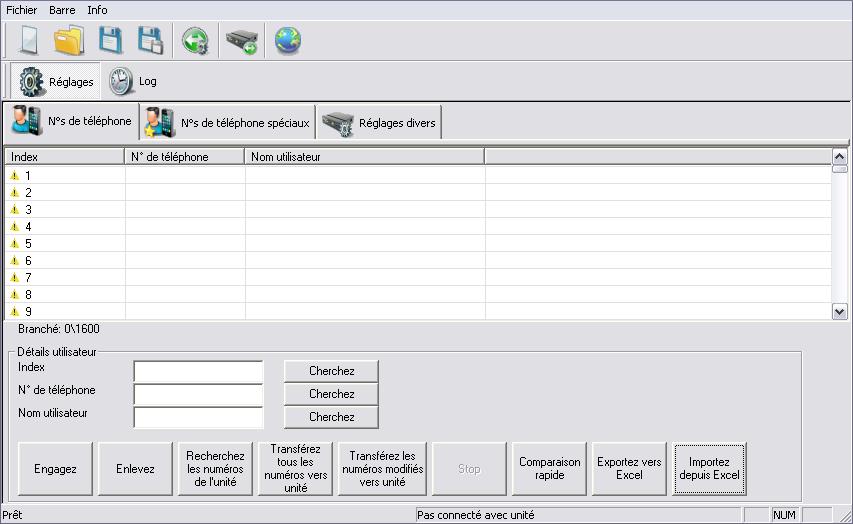
Task: Open the Fichier menu
Action: point(22,9)
